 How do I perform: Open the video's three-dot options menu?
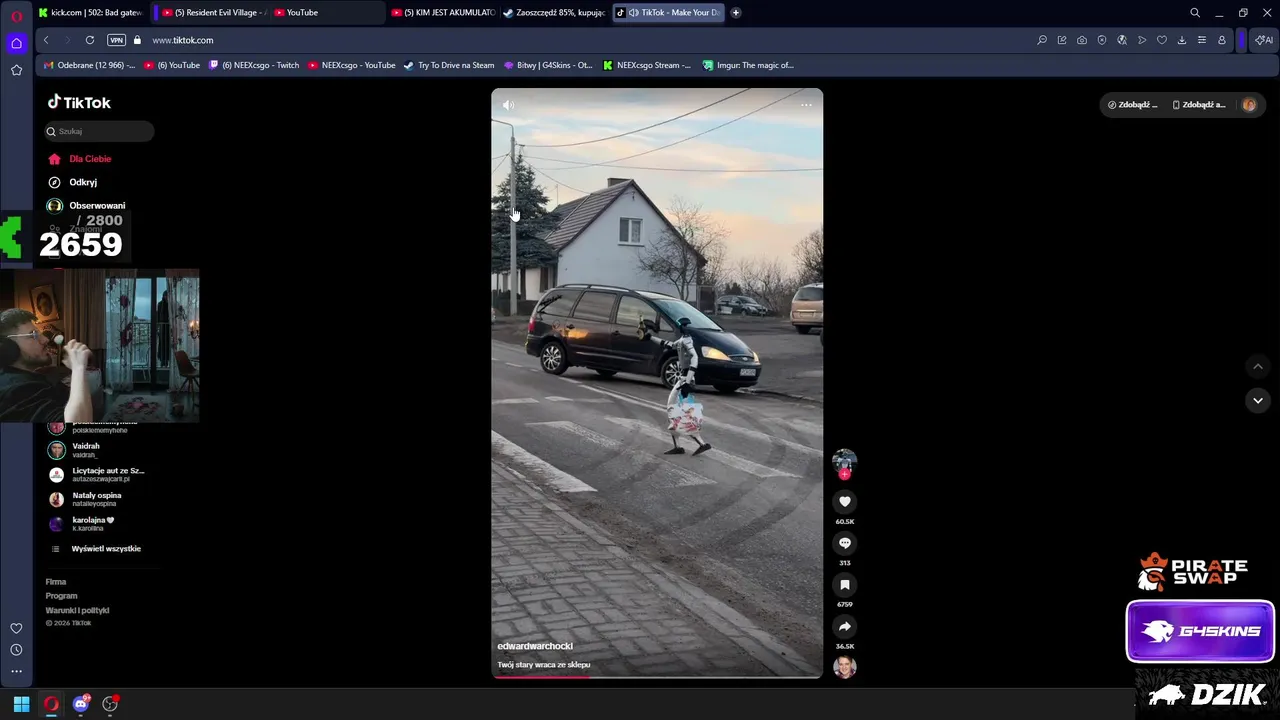click(x=806, y=105)
